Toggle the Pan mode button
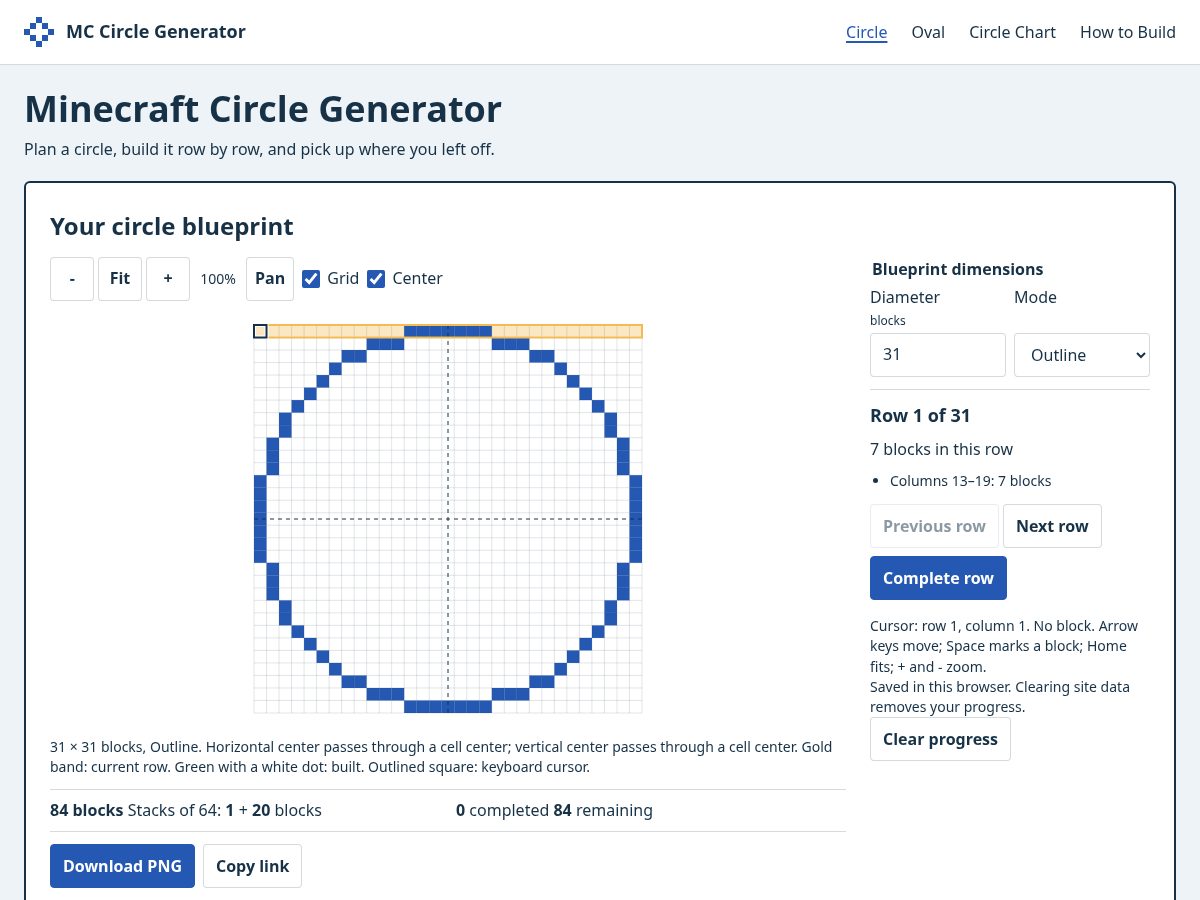Viewport: 1200px width, 900px height. coord(270,279)
